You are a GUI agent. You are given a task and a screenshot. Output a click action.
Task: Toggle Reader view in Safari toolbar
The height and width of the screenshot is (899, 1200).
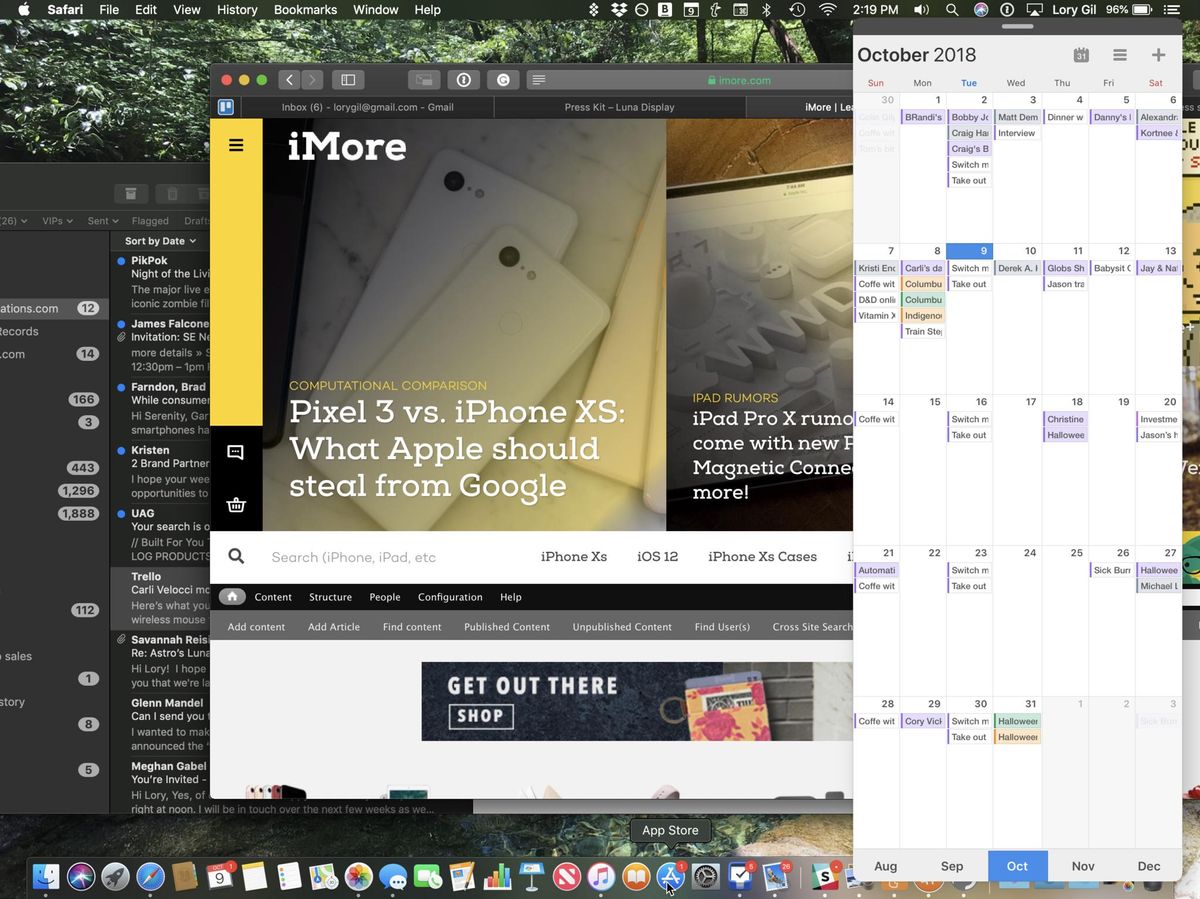pyautogui.click(x=538, y=79)
